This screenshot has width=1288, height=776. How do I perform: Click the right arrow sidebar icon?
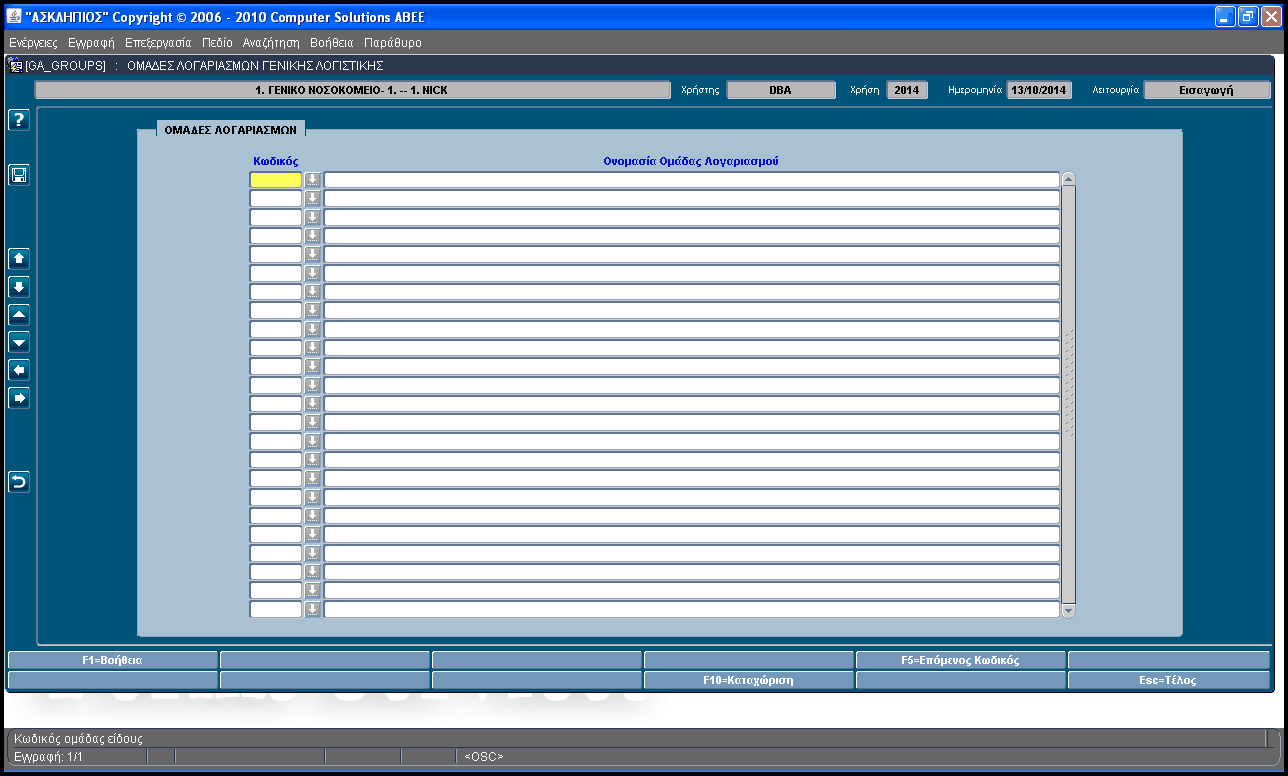(18, 398)
